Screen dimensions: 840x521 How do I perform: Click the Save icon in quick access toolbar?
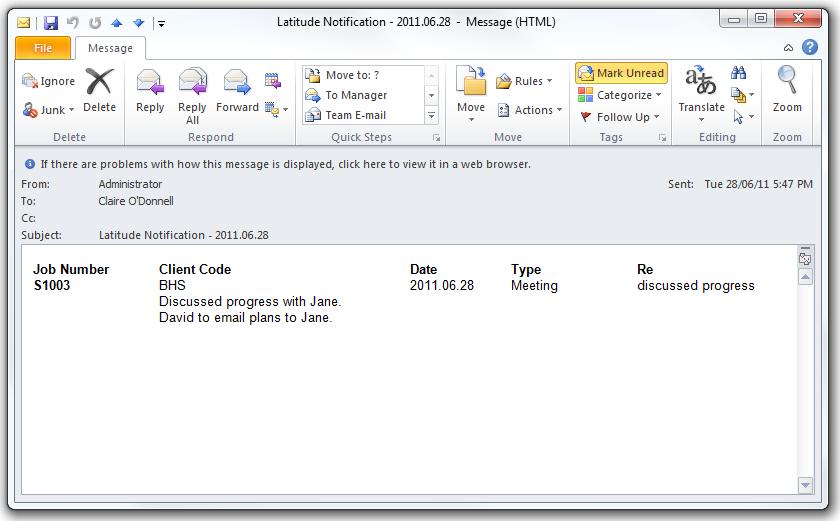click(50, 22)
